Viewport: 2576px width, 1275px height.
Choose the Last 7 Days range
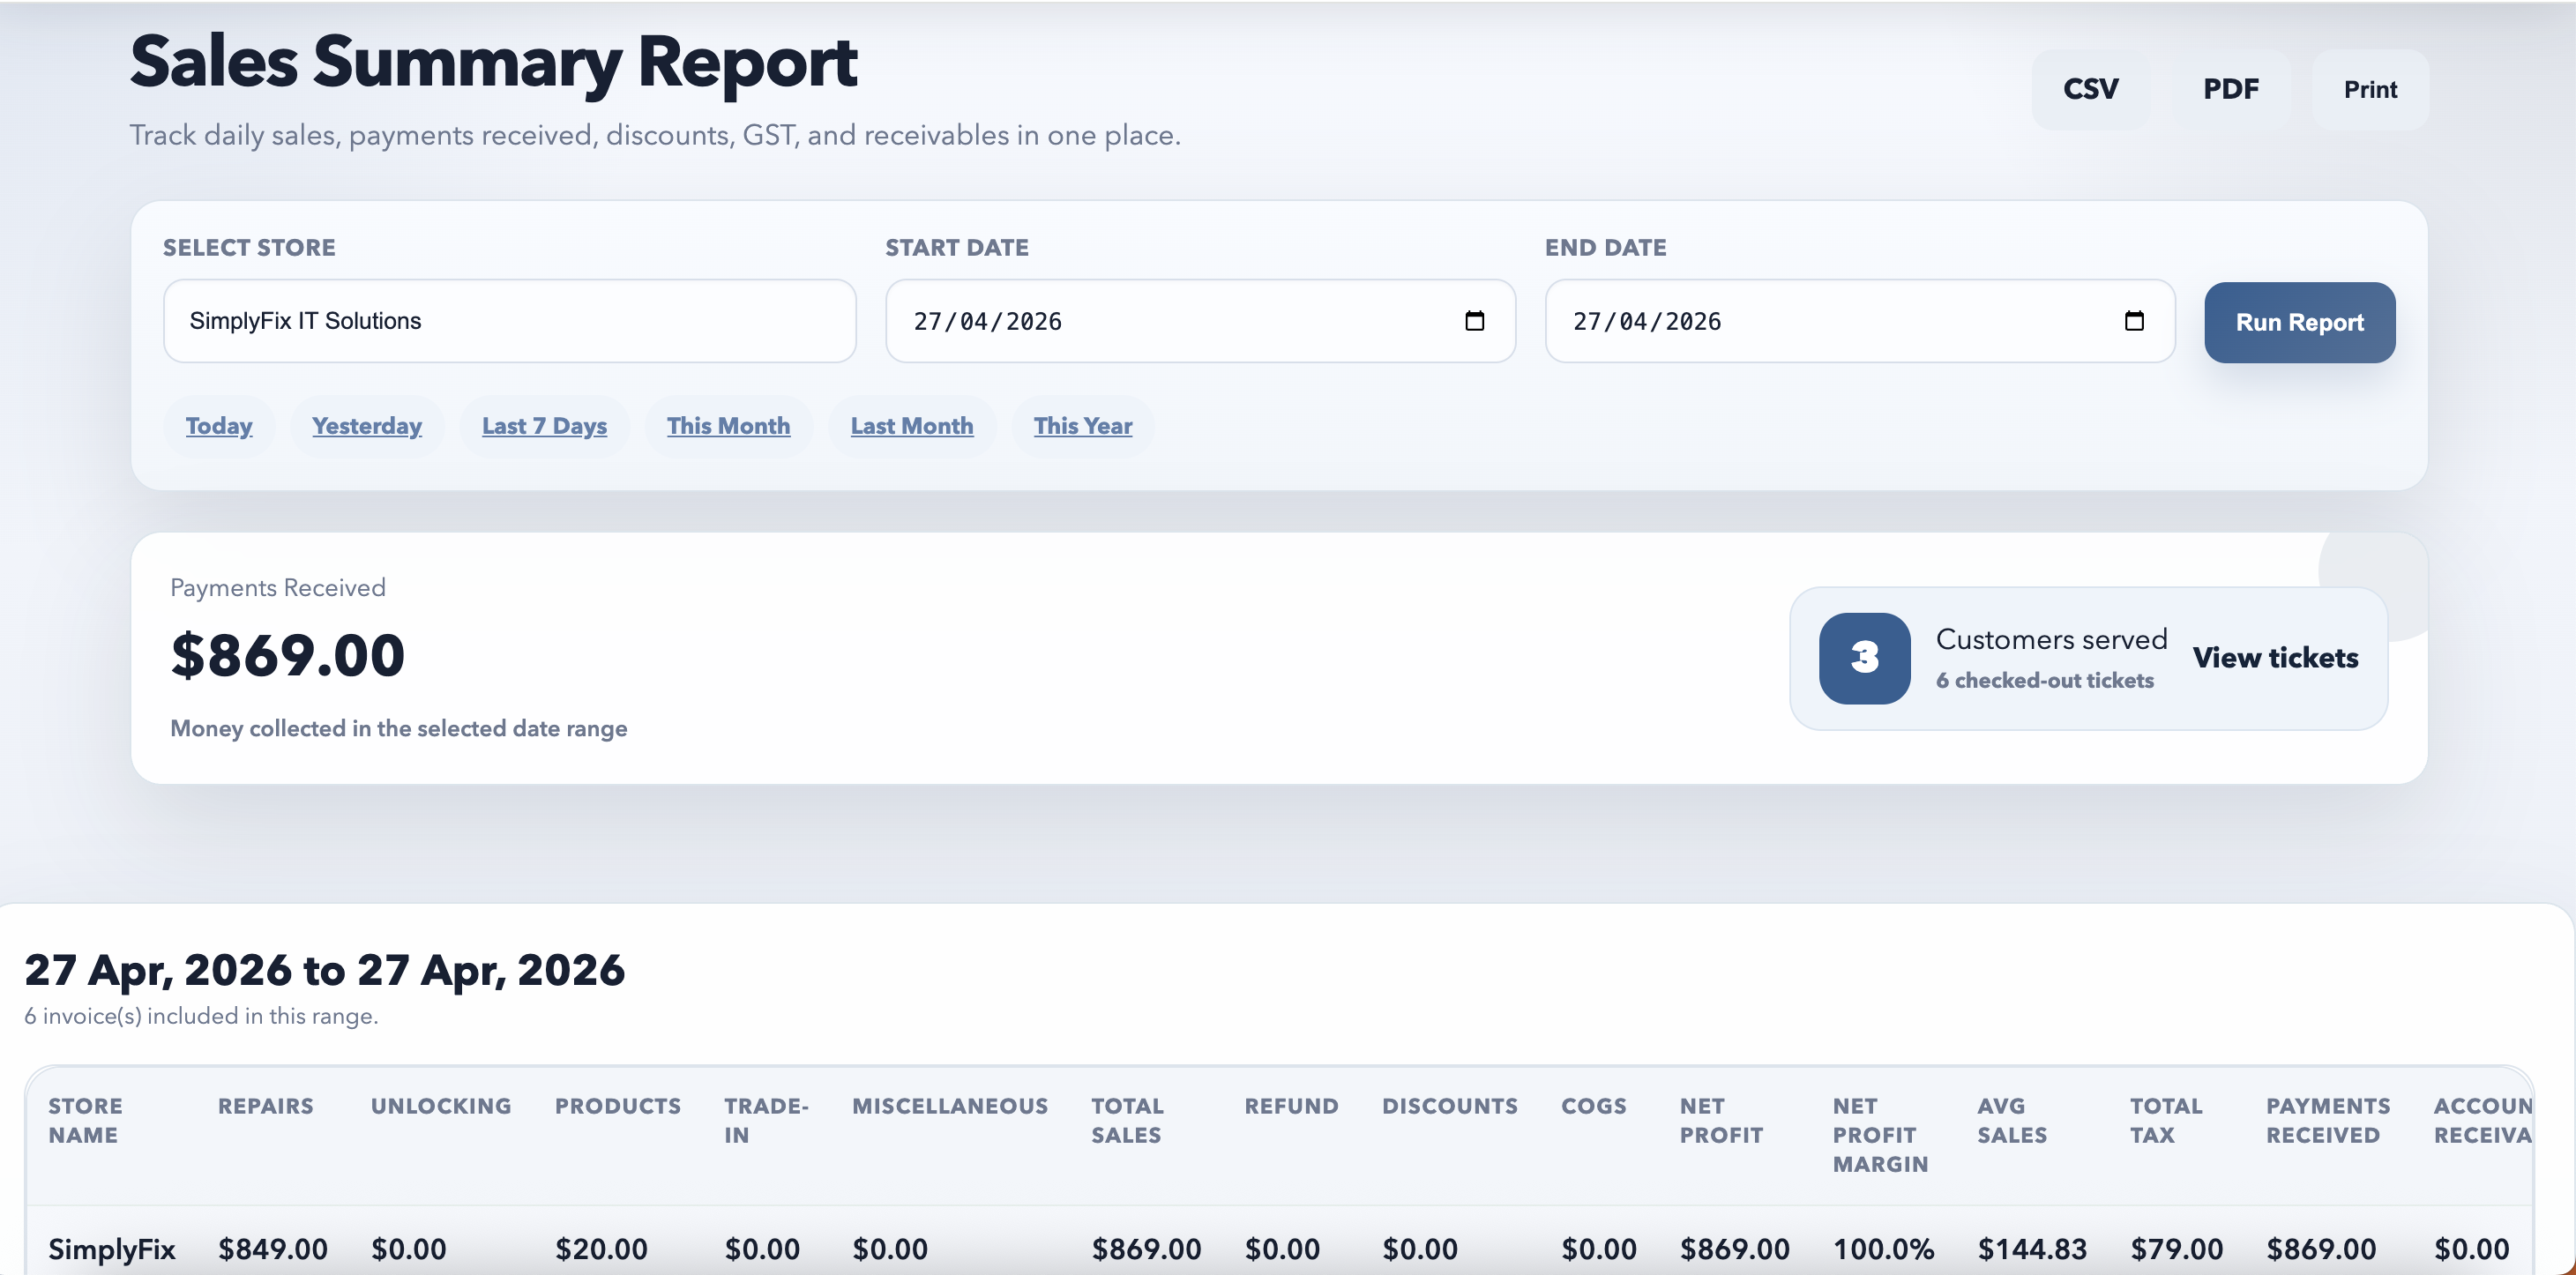pos(543,425)
